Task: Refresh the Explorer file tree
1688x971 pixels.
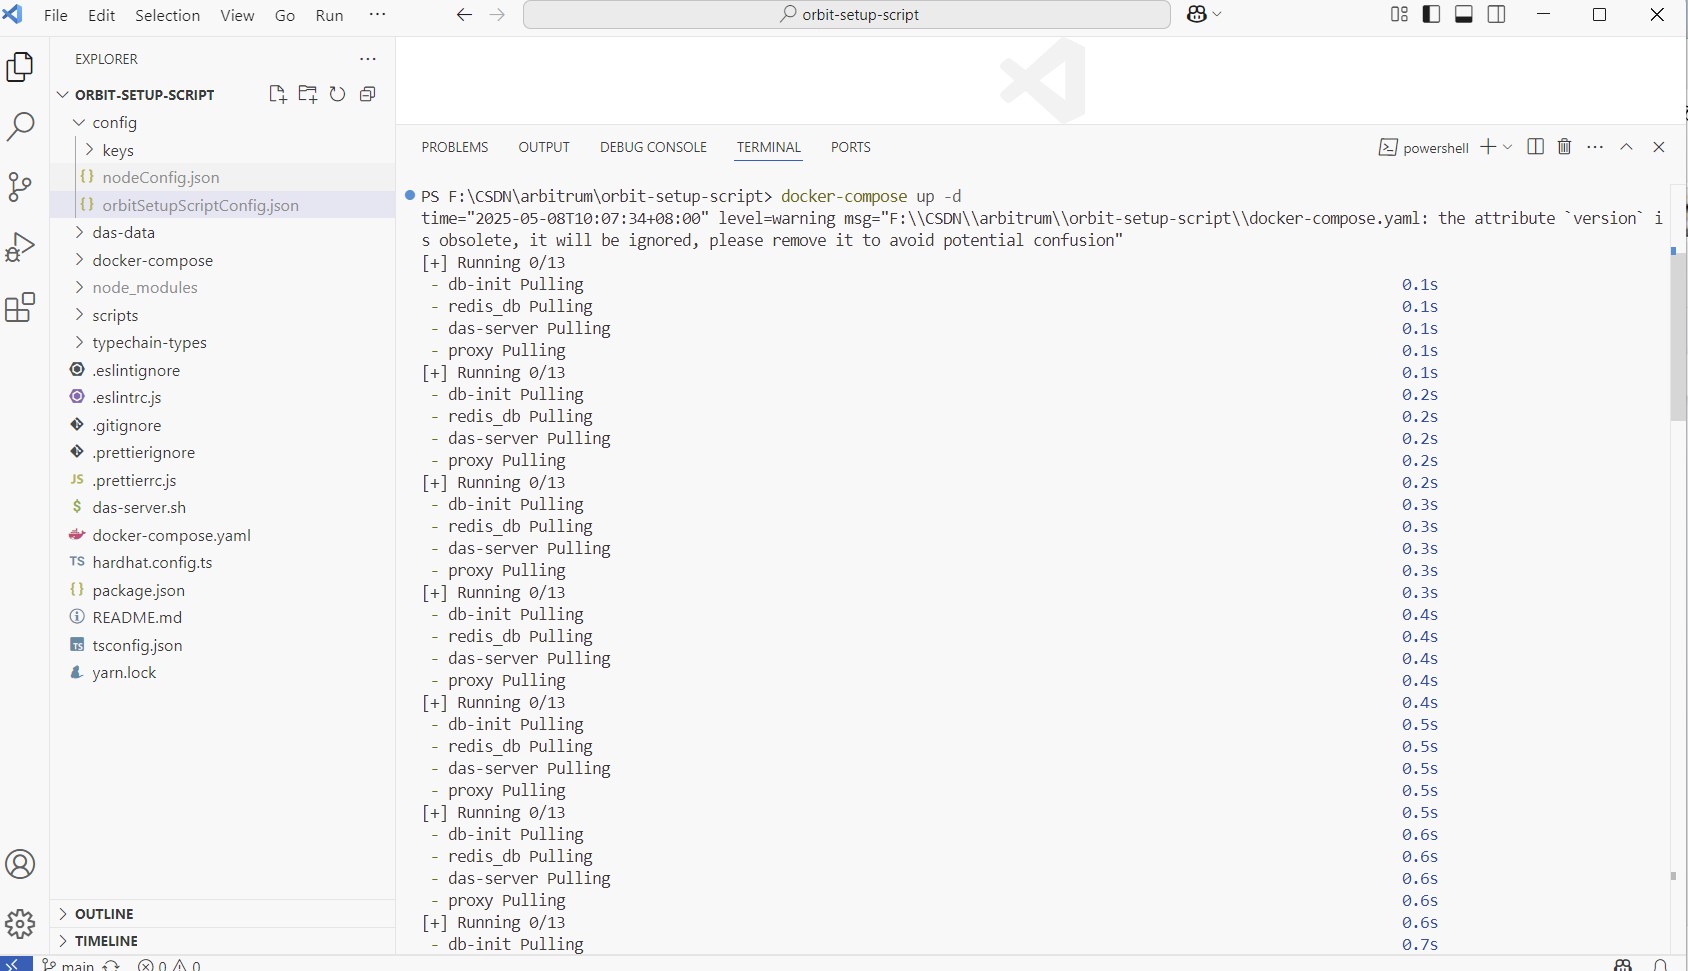Action: (338, 94)
